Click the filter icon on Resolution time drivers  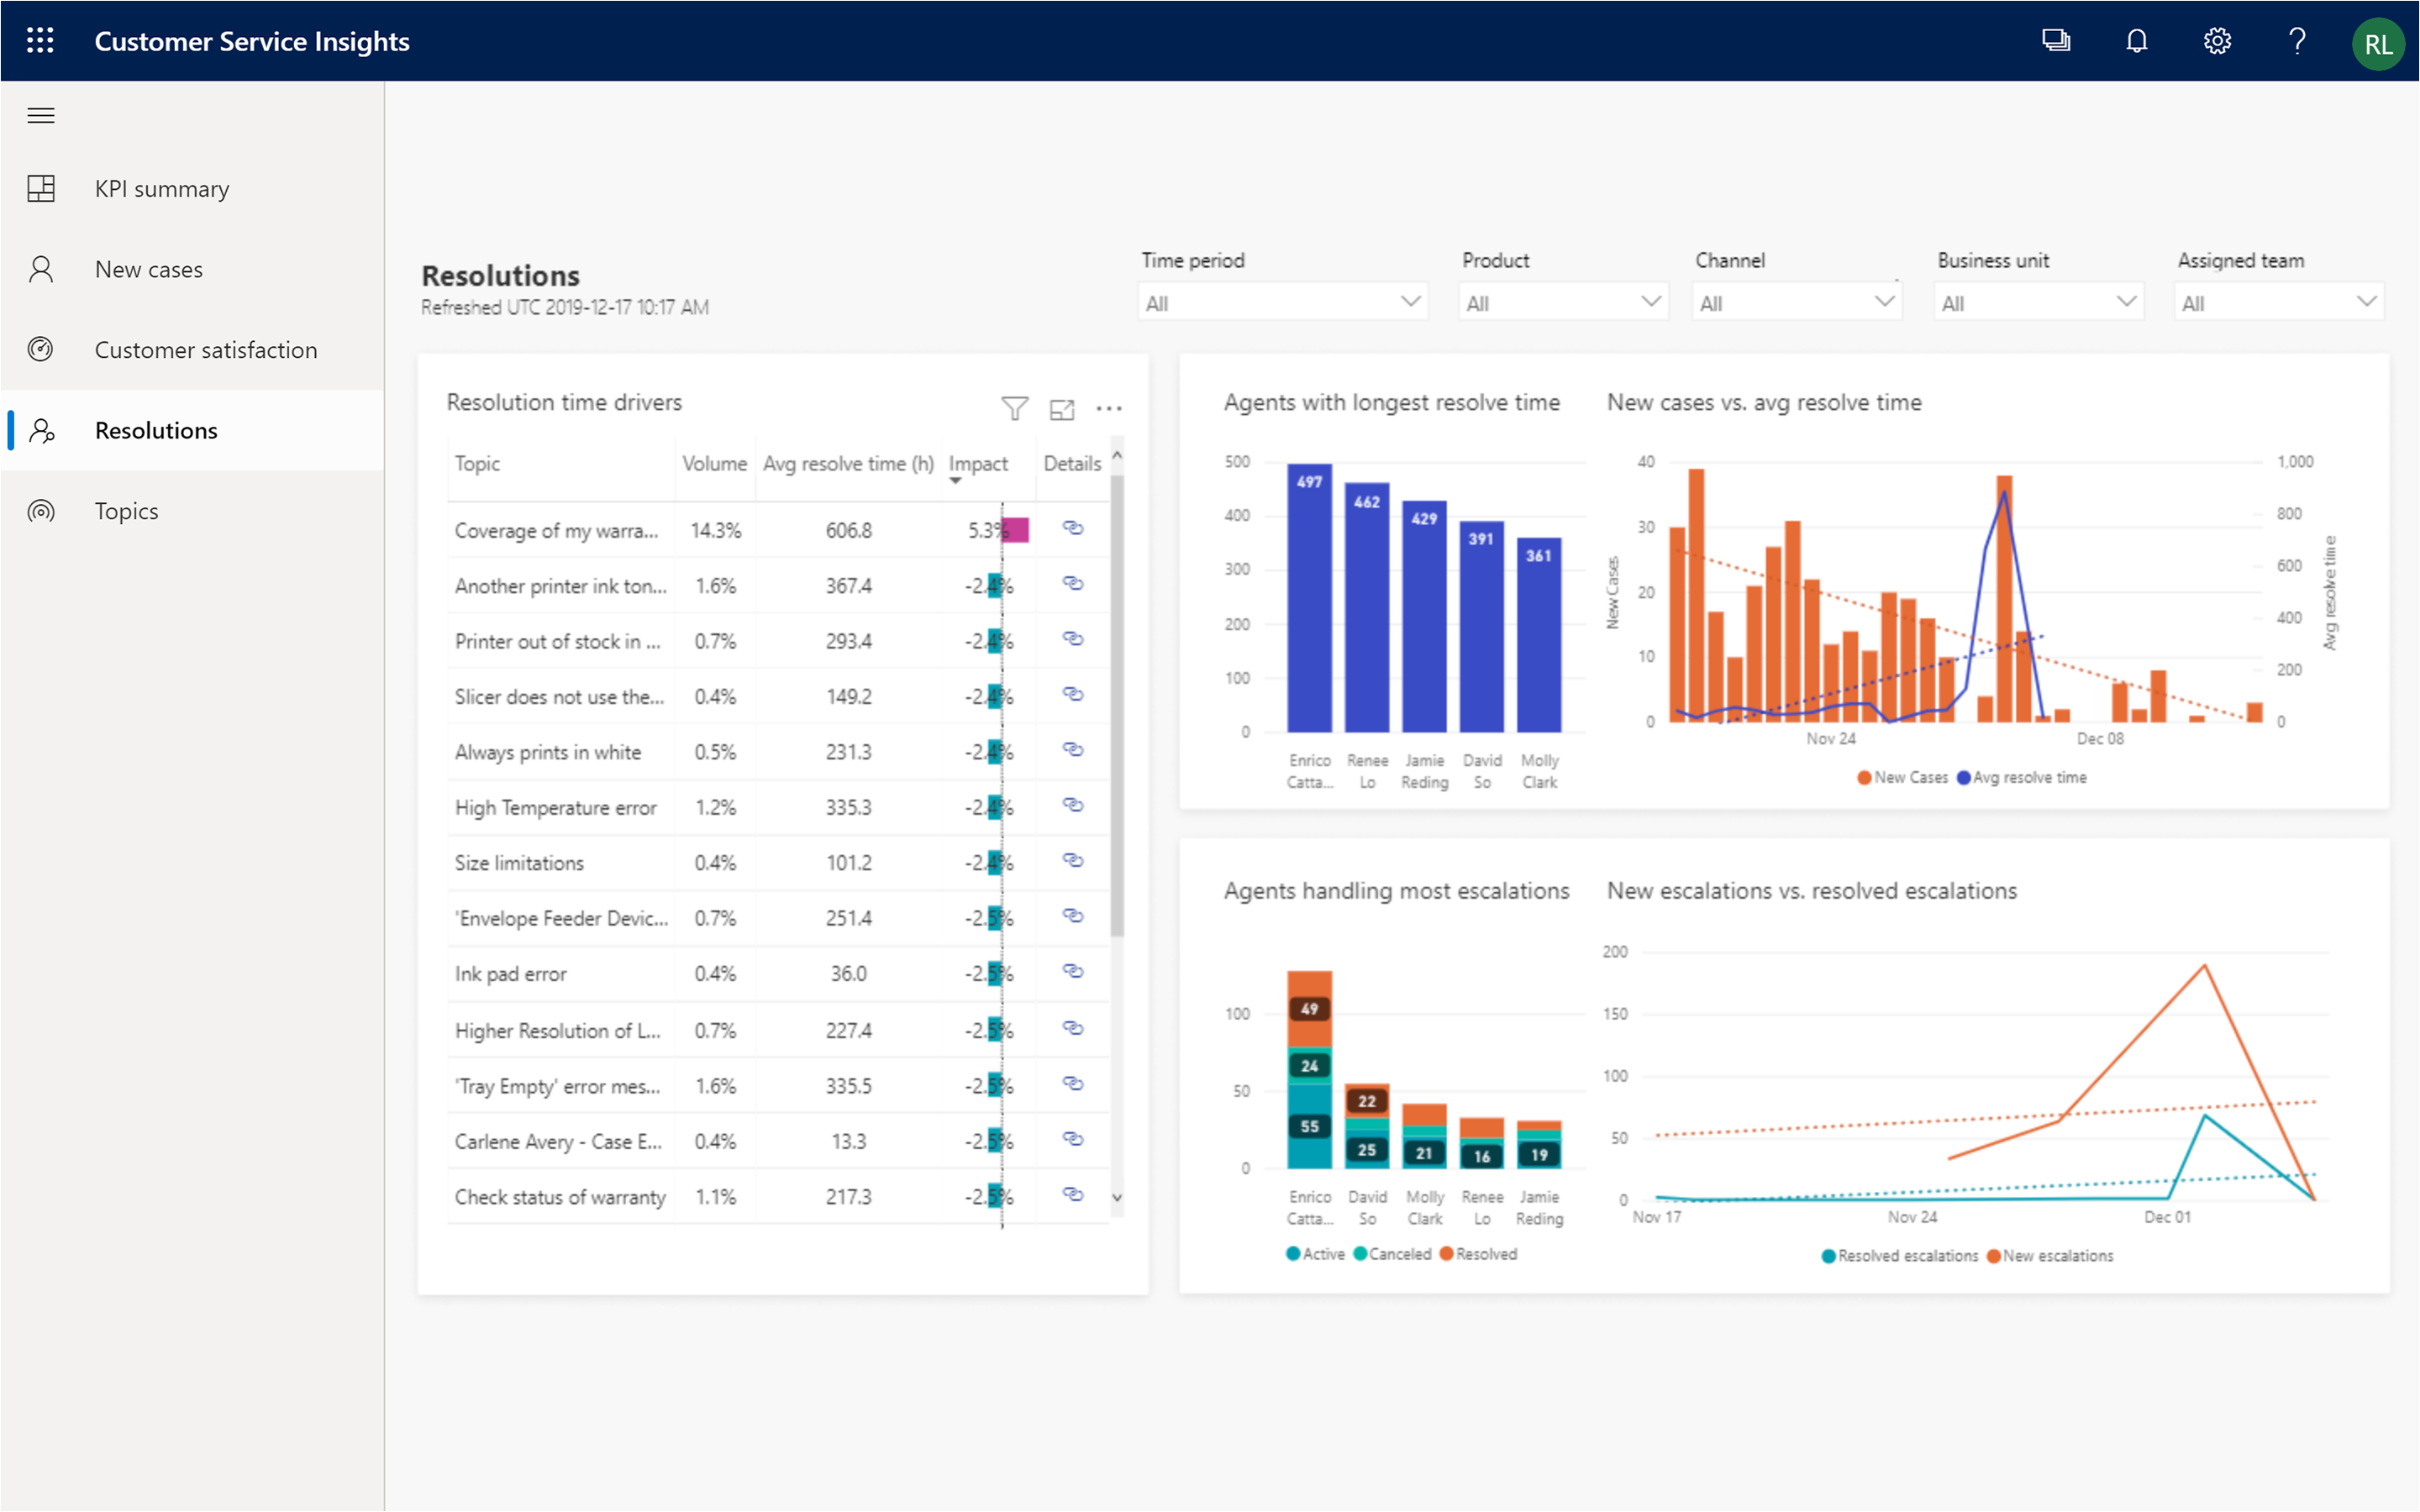(1014, 408)
